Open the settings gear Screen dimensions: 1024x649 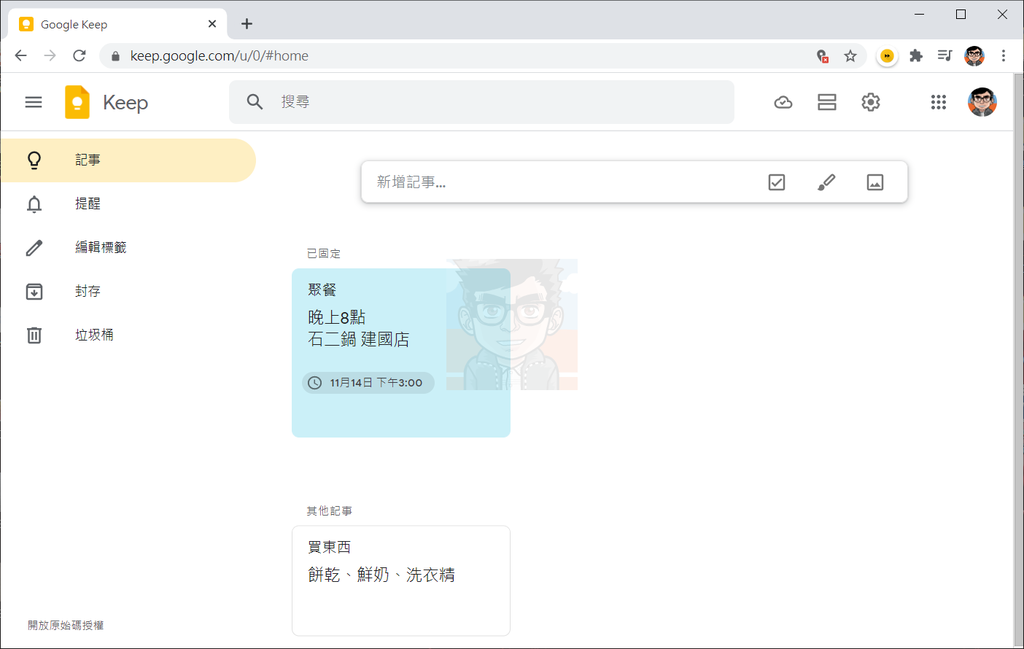click(871, 102)
